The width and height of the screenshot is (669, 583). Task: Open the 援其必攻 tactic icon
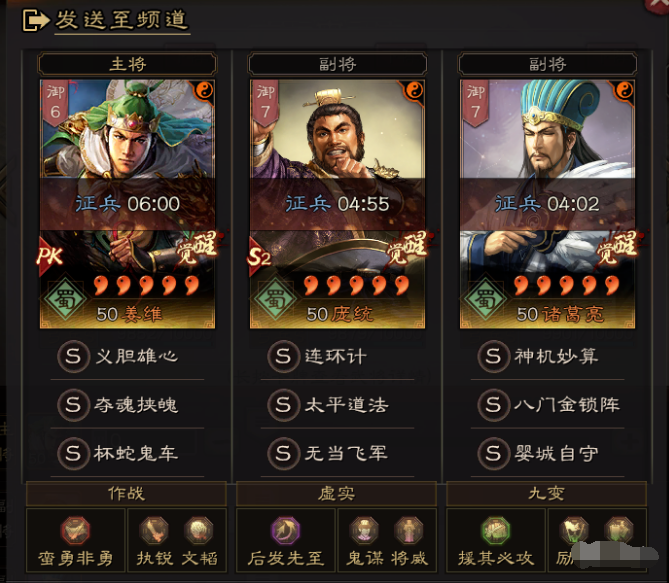(495, 530)
